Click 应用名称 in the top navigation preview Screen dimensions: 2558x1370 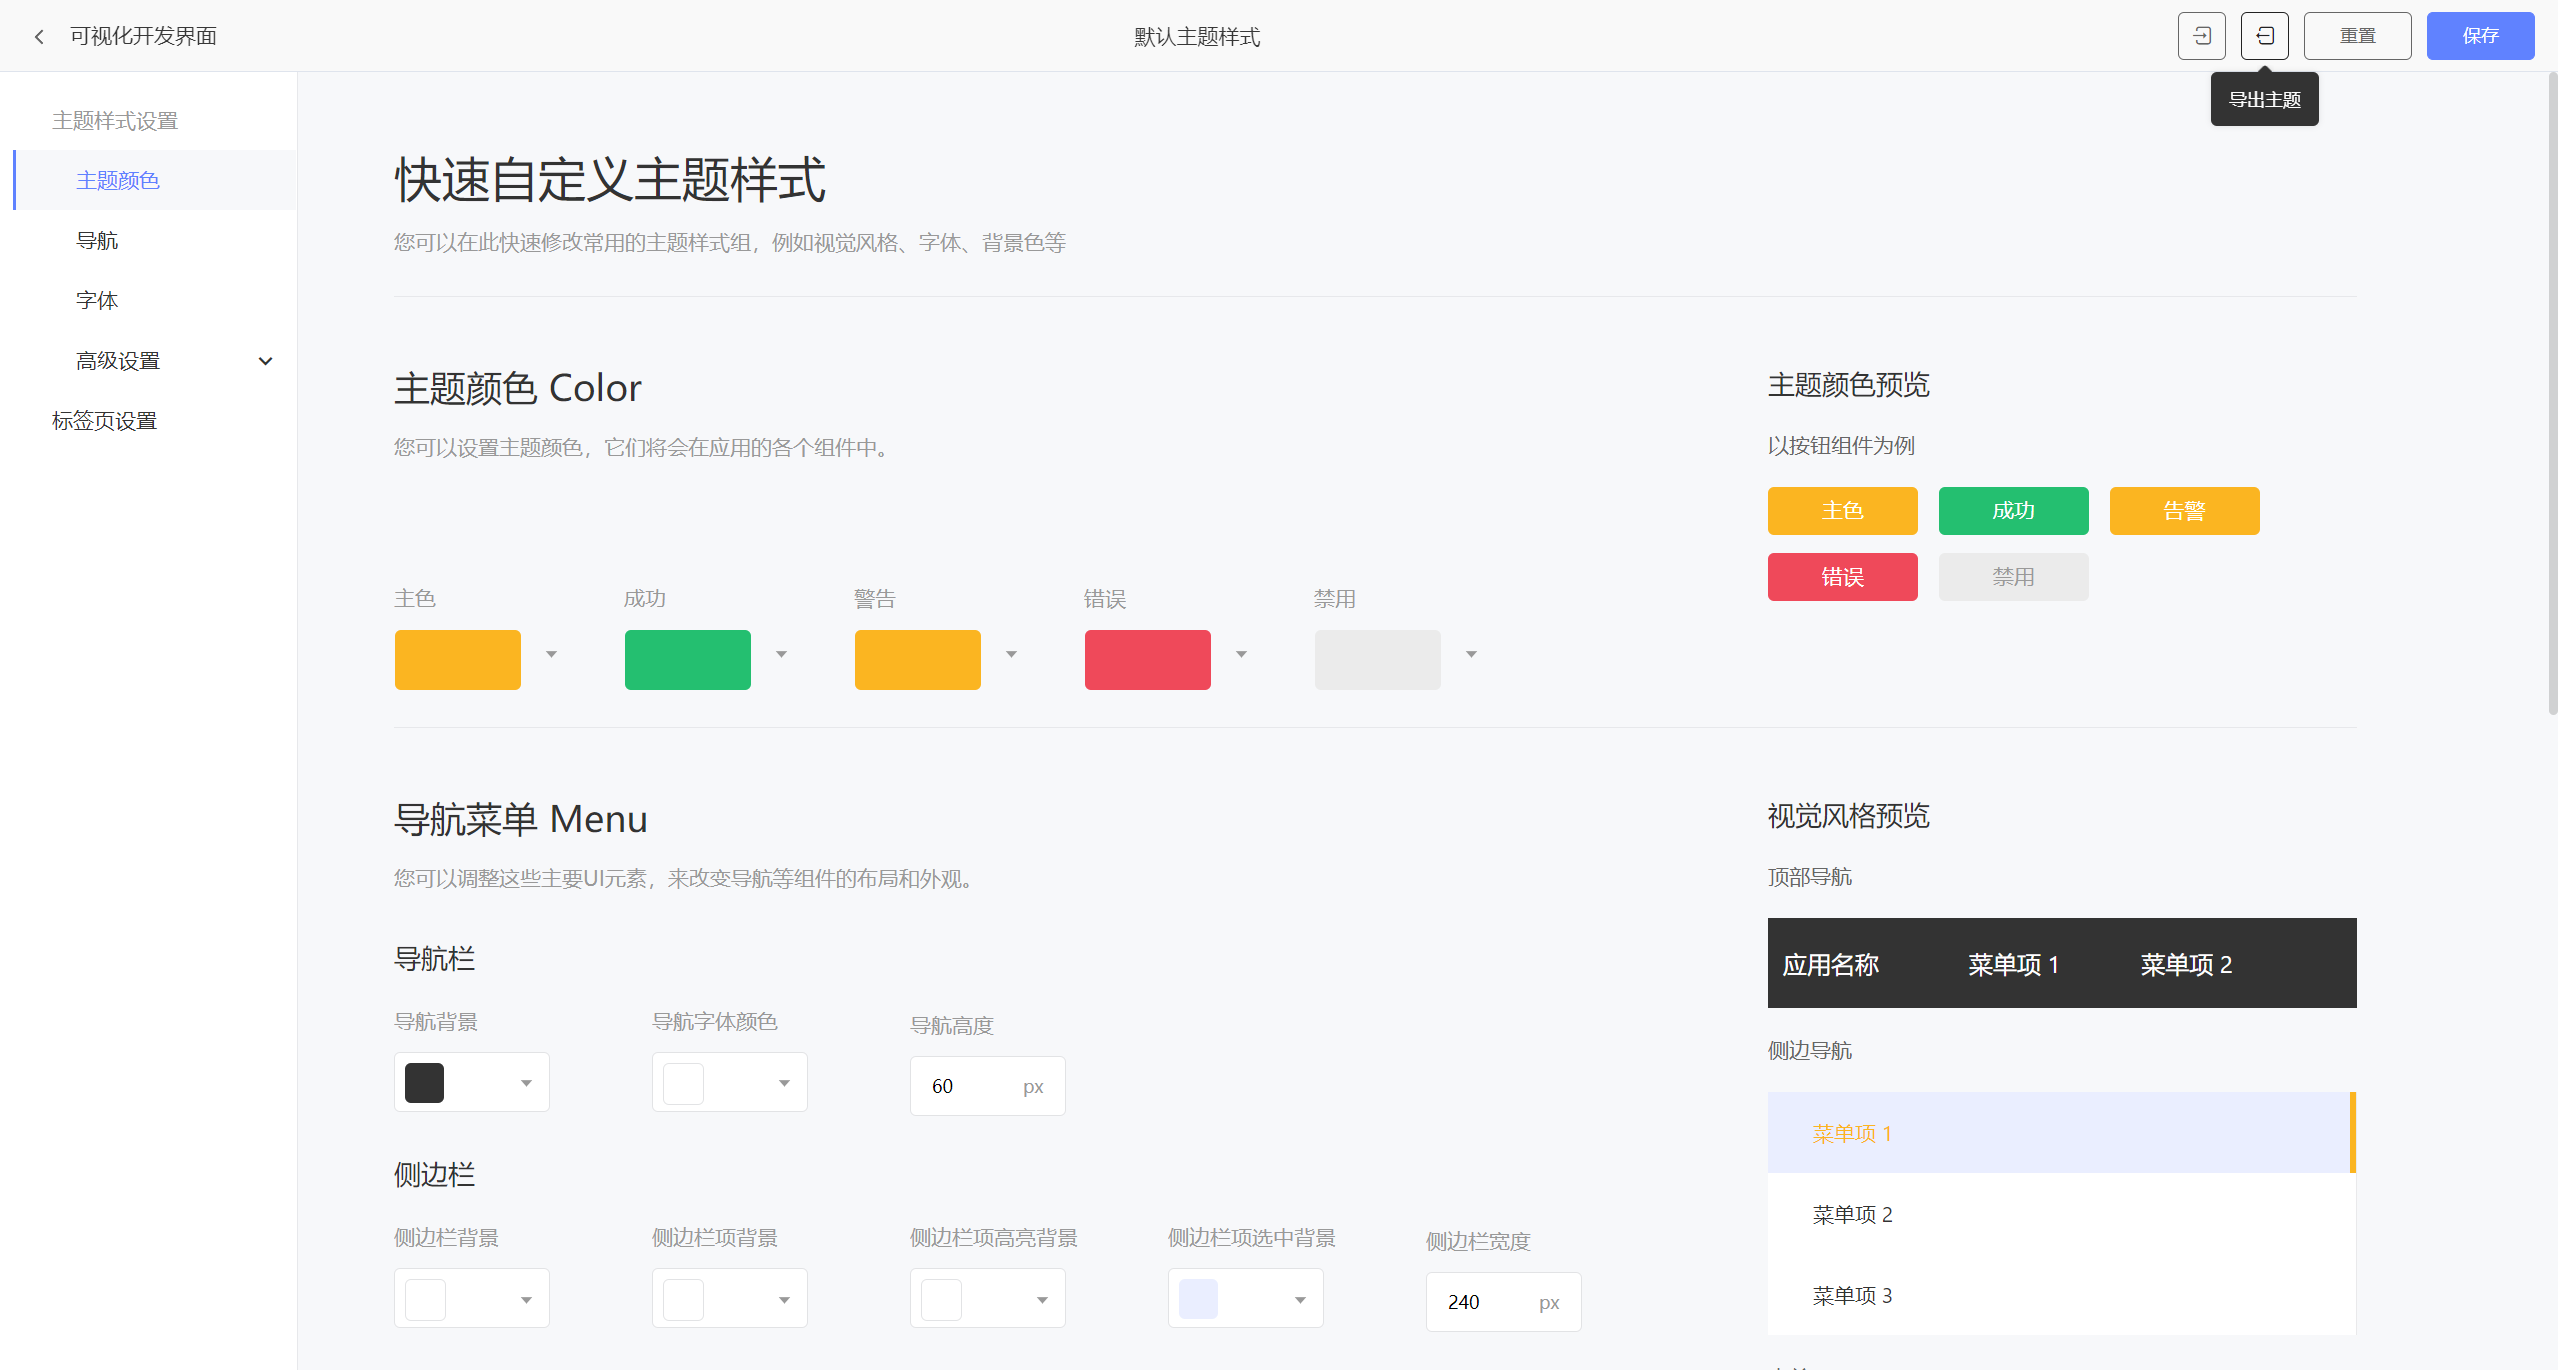pyautogui.click(x=1830, y=964)
